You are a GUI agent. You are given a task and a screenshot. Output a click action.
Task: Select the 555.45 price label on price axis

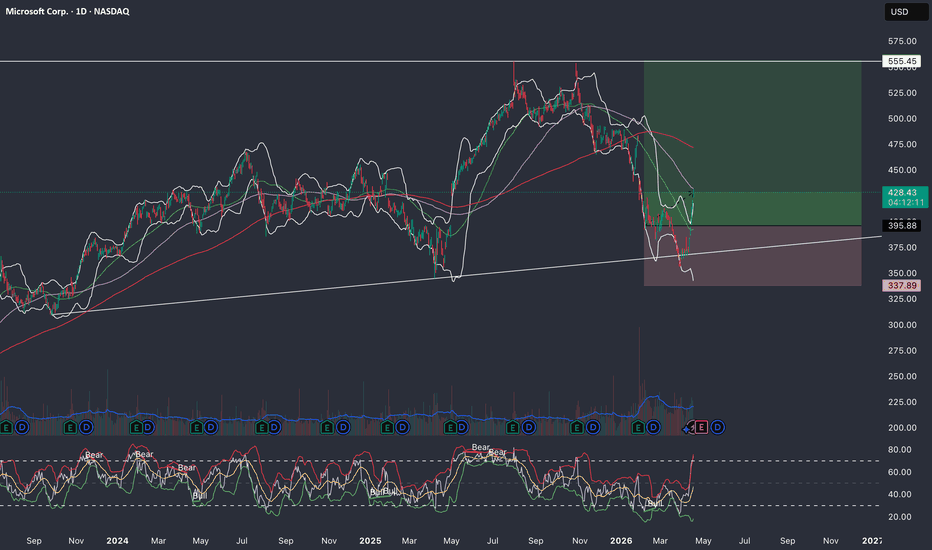click(902, 62)
